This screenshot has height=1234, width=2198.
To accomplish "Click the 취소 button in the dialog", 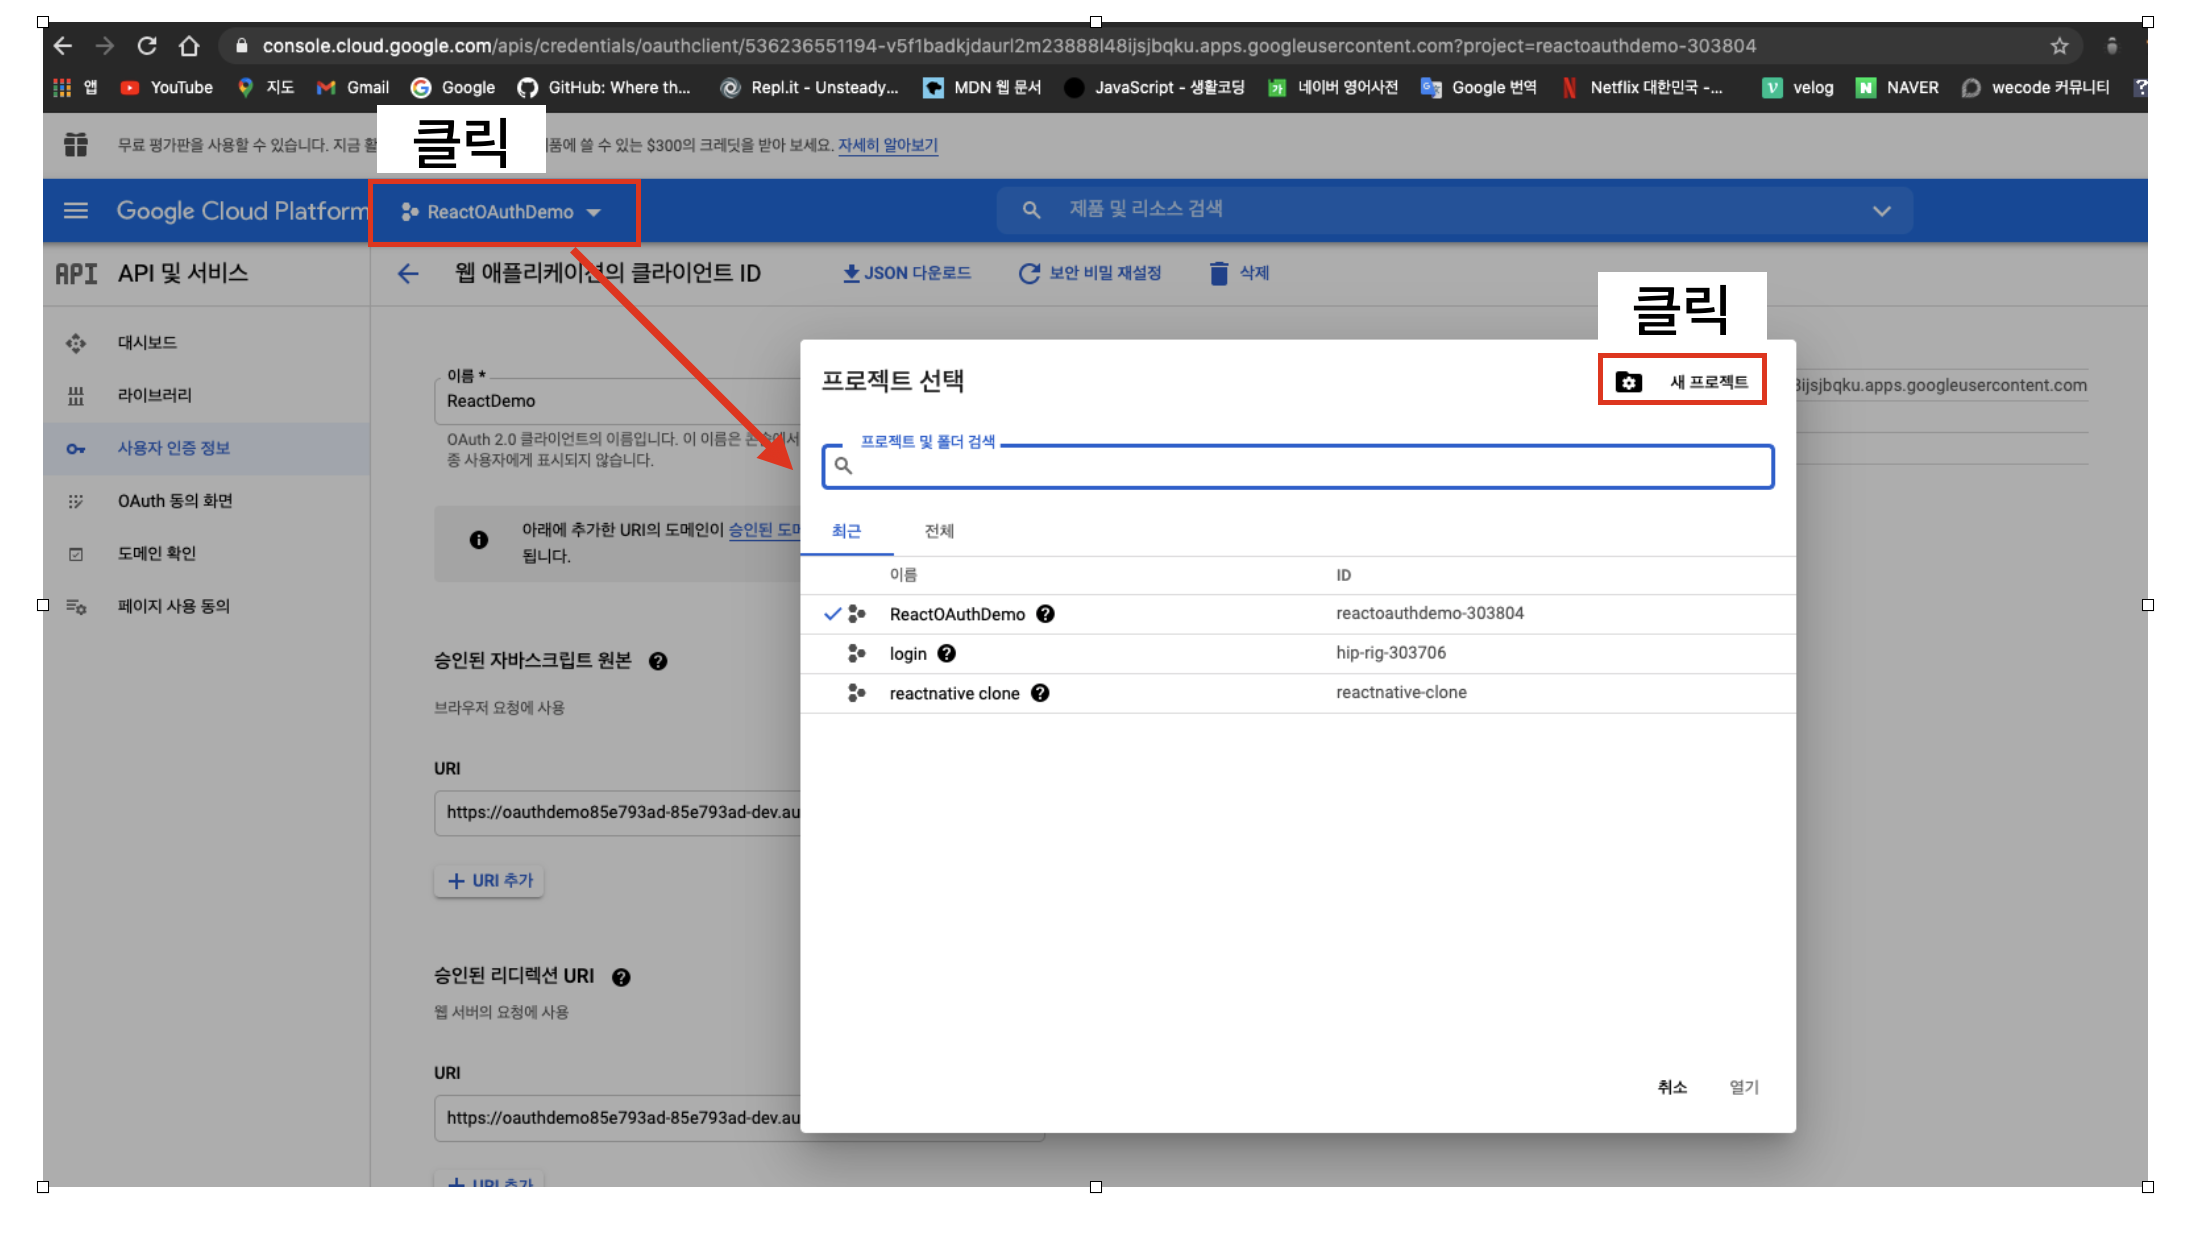I will pyautogui.click(x=1672, y=1087).
